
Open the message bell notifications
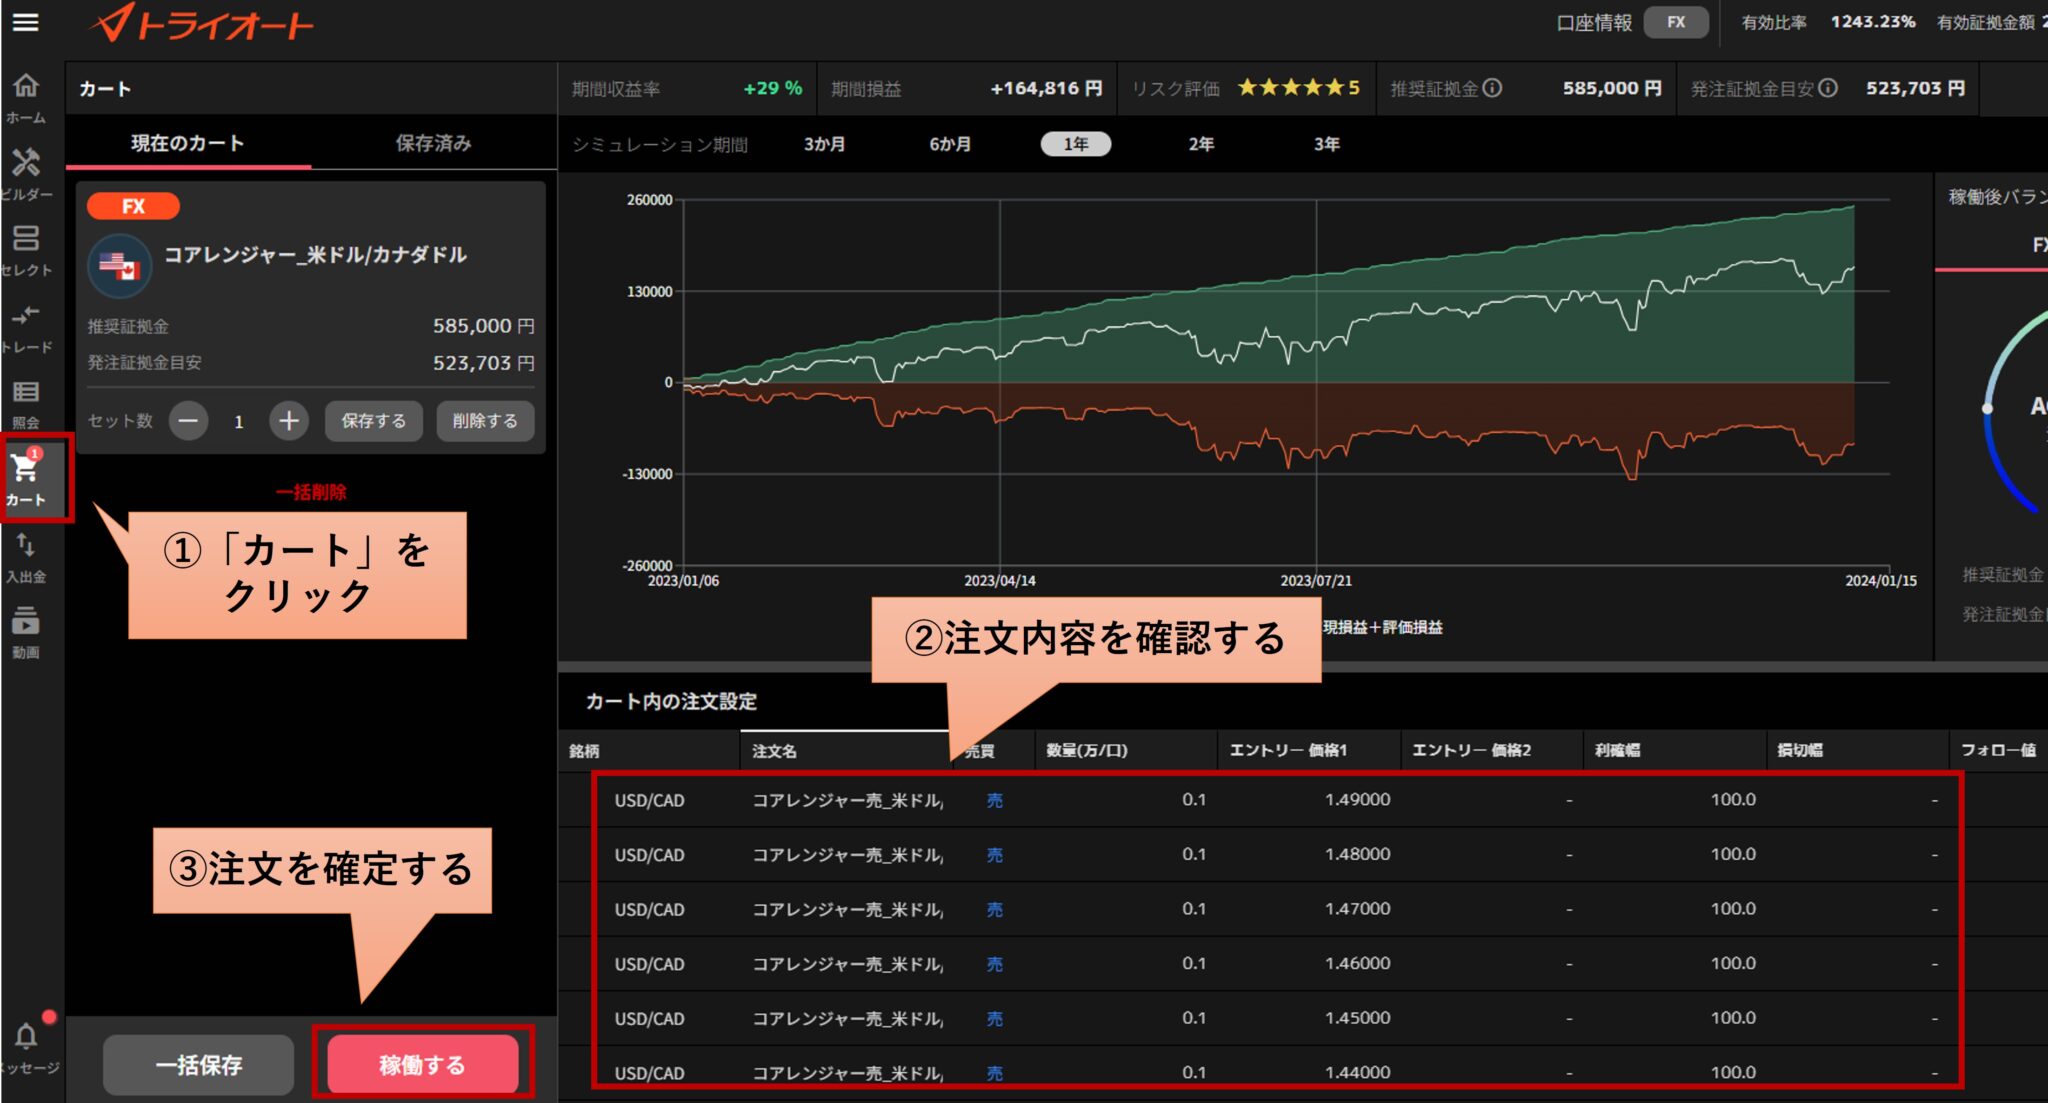click(x=26, y=1038)
